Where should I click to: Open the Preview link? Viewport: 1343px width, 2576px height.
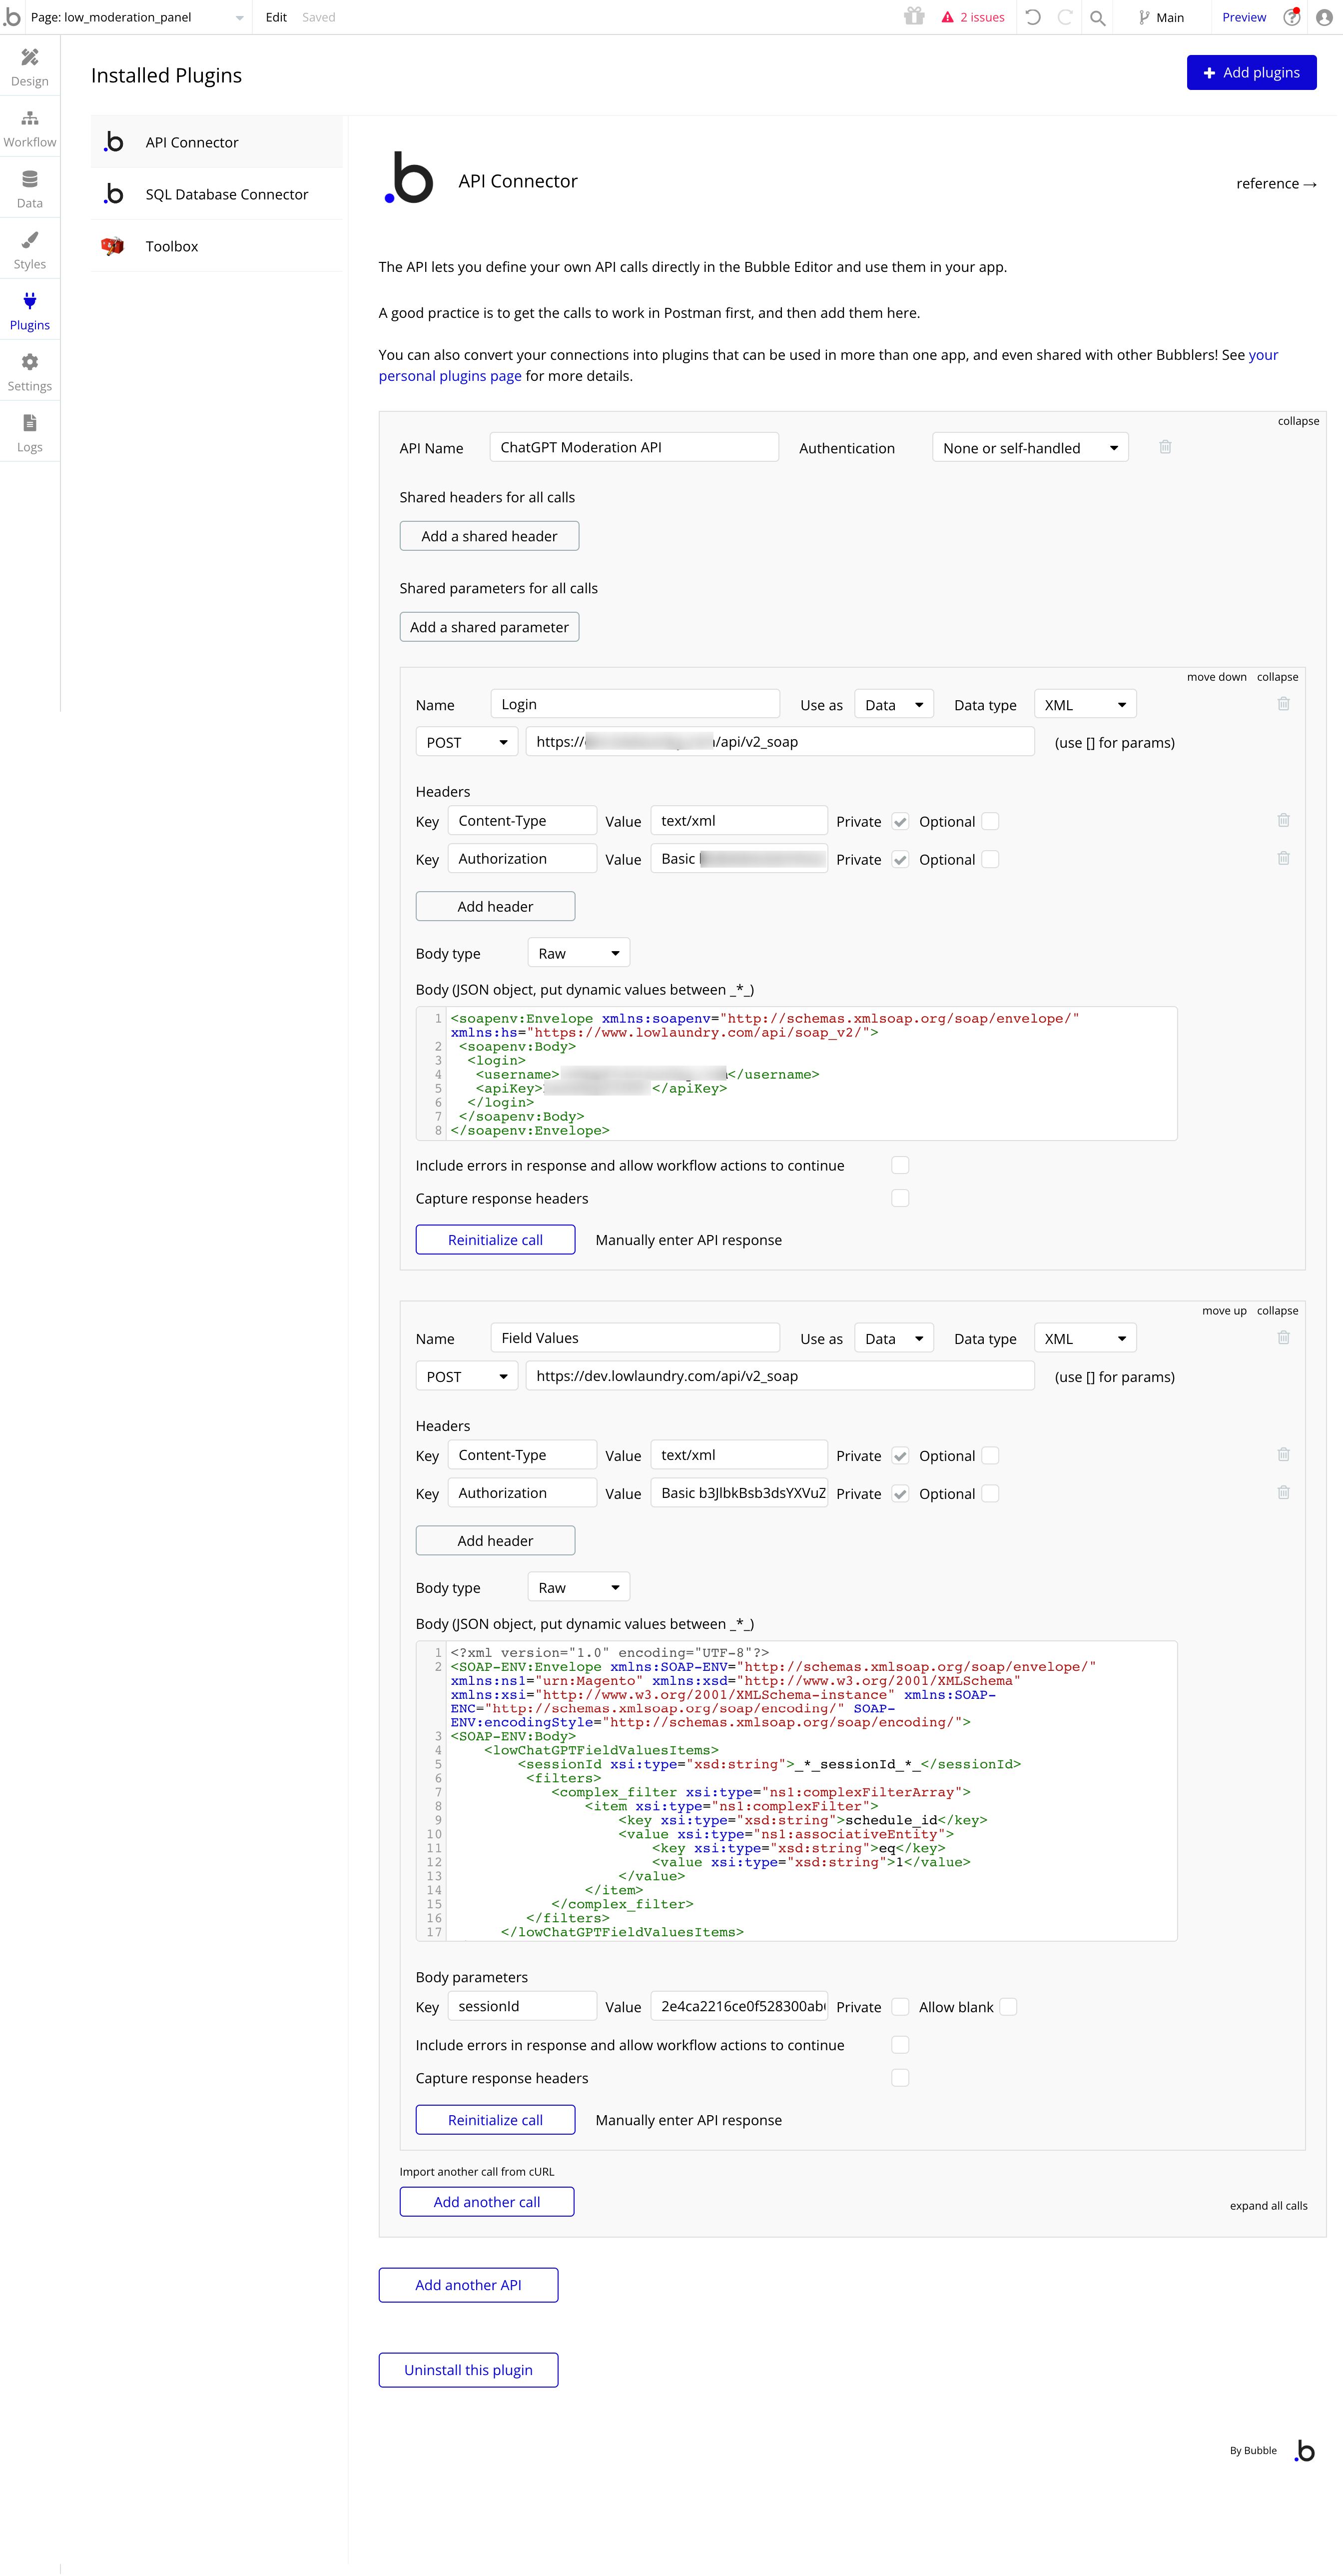pos(1244,17)
